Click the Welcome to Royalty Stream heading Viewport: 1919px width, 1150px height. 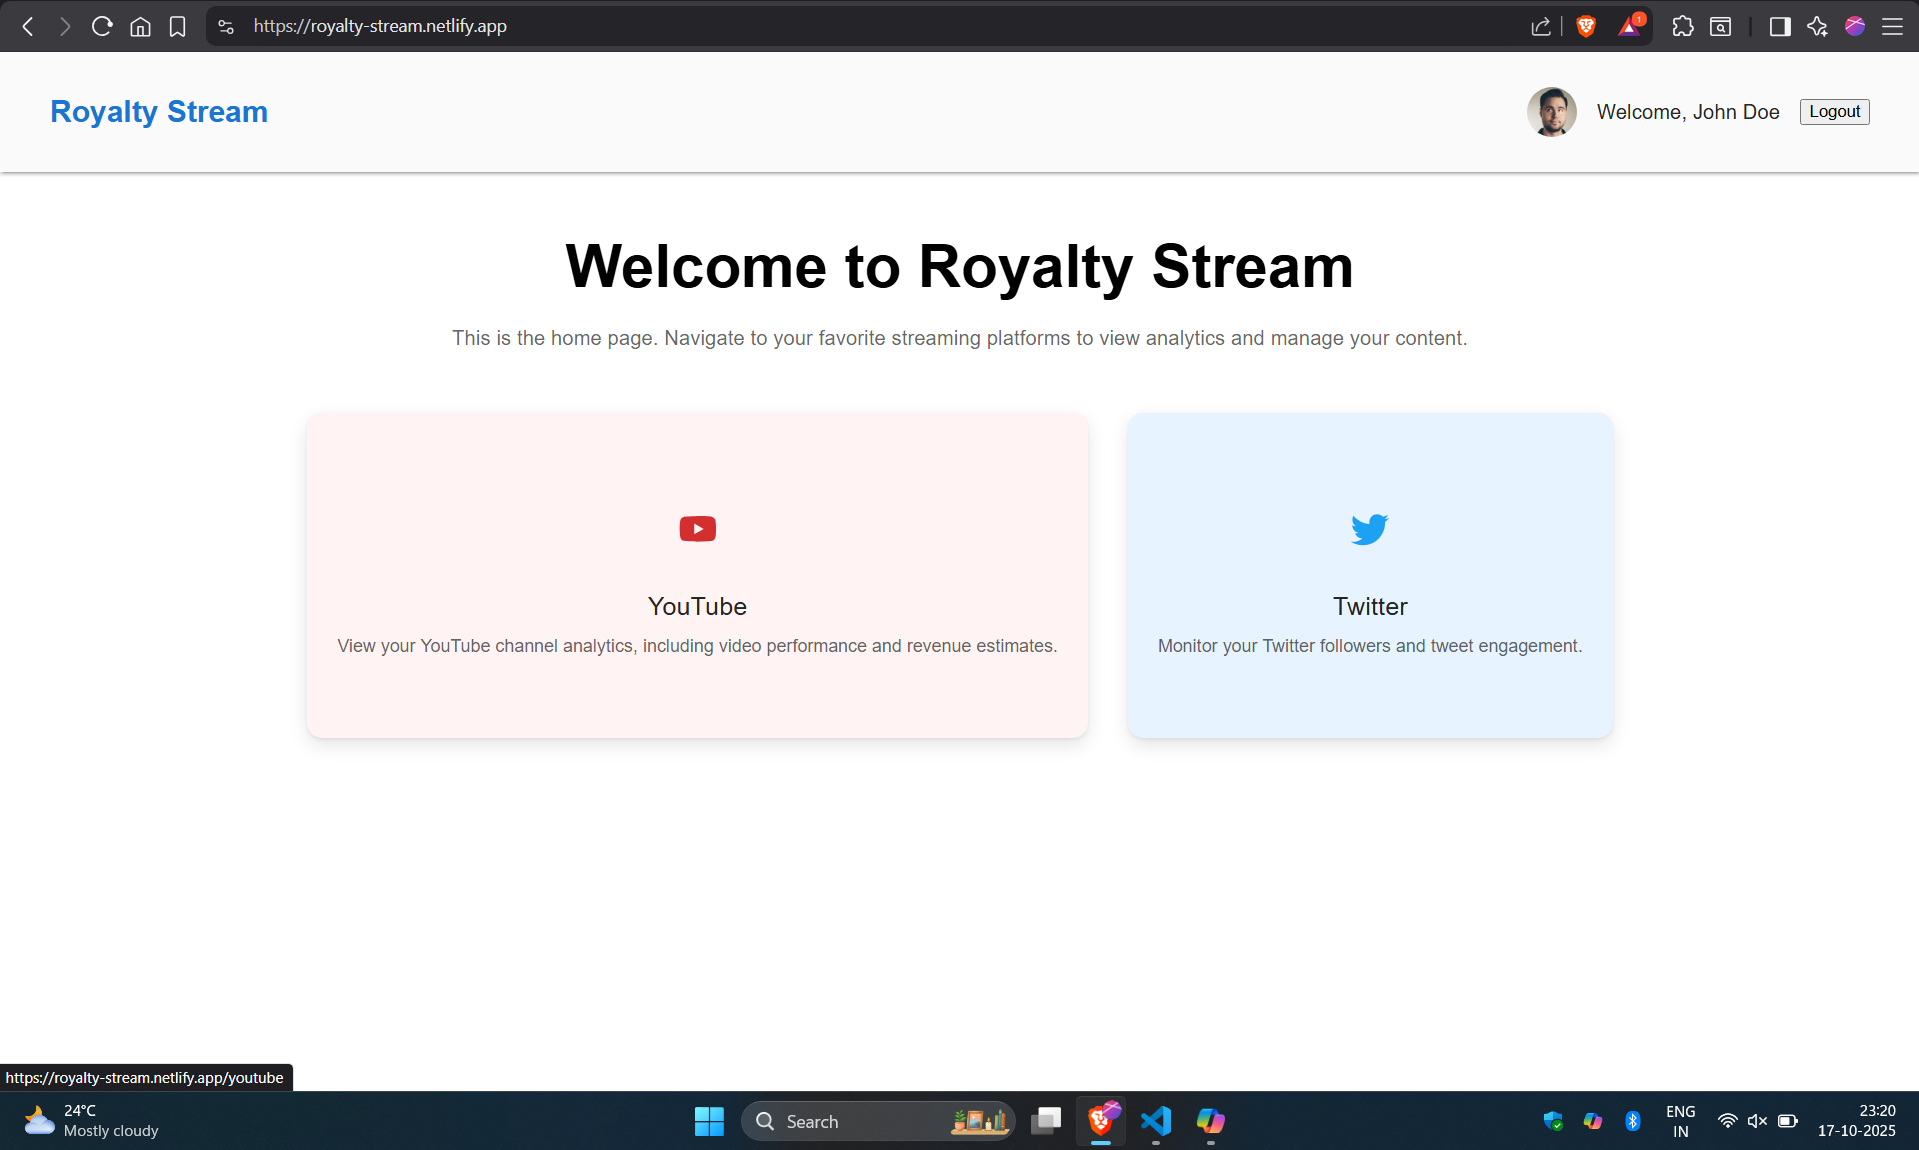coord(959,267)
